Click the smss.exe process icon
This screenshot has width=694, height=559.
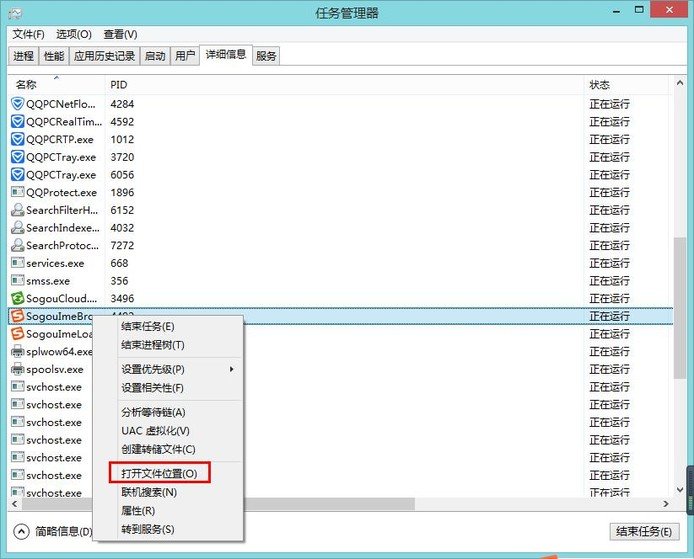[x=17, y=281]
